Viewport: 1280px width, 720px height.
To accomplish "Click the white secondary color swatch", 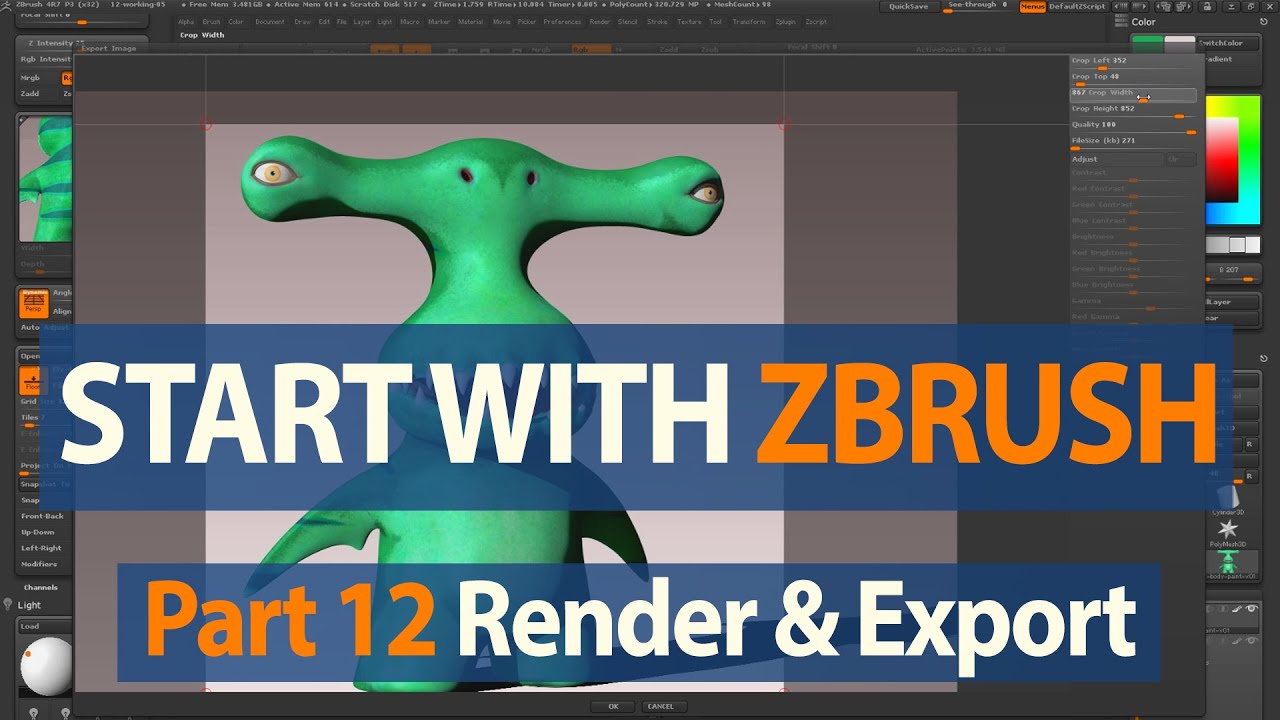I will click(1180, 43).
